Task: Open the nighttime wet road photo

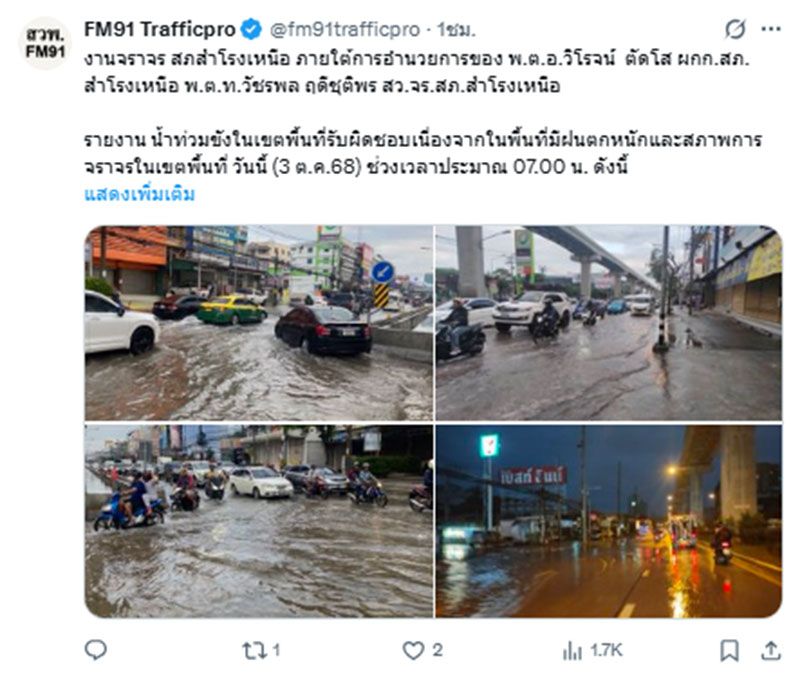Action: tap(609, 521)
